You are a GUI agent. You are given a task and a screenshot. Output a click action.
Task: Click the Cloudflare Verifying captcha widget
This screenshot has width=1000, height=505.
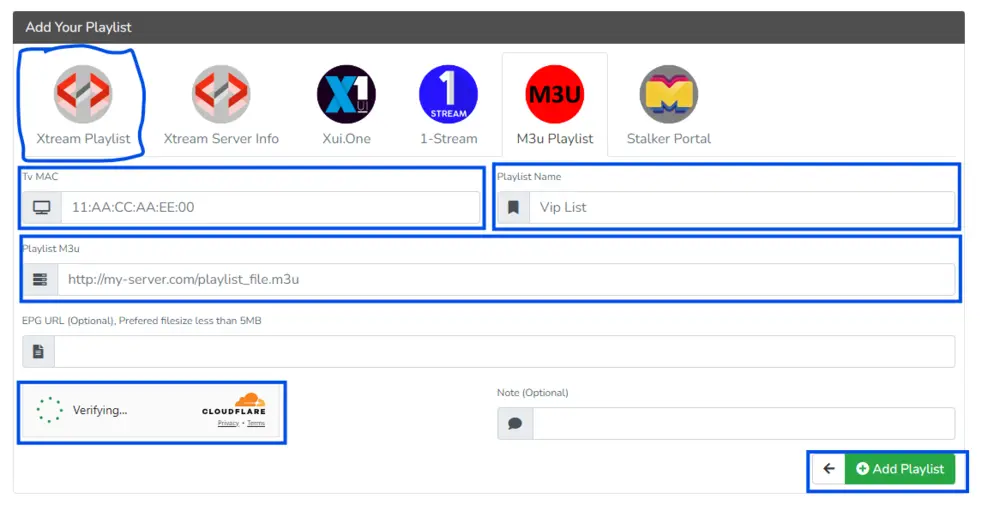point(100,411)
